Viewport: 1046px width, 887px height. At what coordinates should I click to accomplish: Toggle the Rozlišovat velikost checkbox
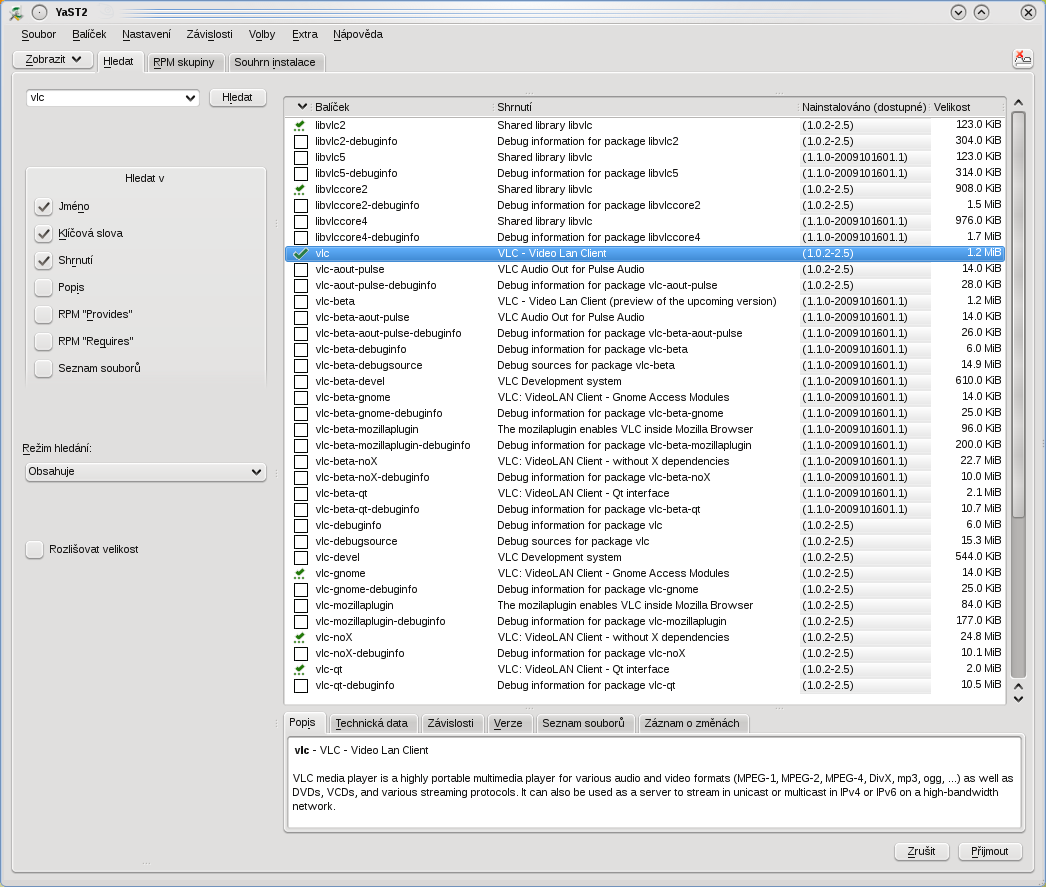point(34,550)
